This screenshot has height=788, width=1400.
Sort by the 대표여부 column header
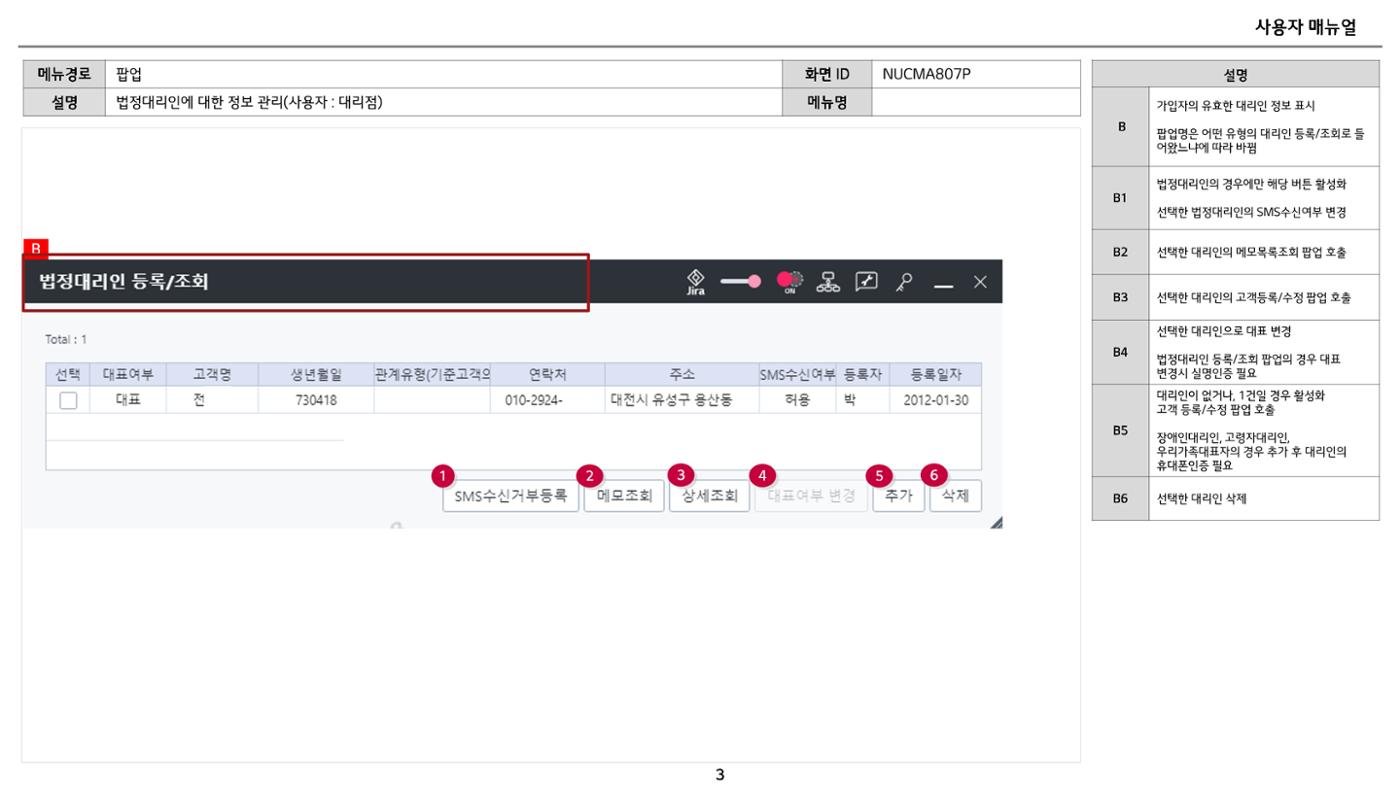click(x=128, y=375)
